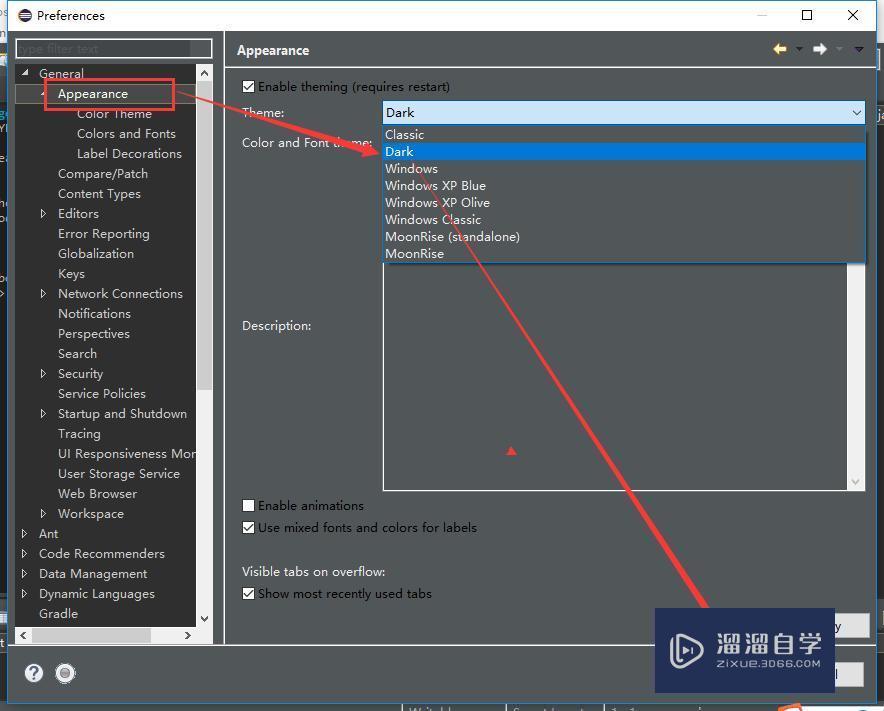Image resolution: width=884 pixels, height=711 pixels.
Task: Click the help question mark icon
Action: coord(34,673)
